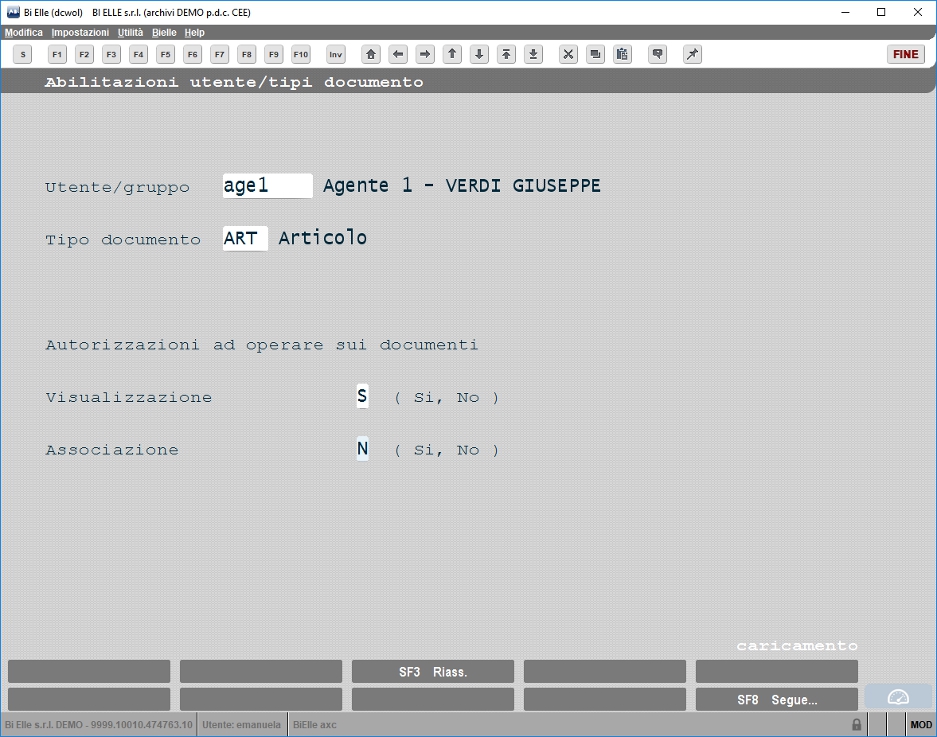Click the page-bottom arrow toolbar icon
Screen dimensions: 937x737
point(534,54)
